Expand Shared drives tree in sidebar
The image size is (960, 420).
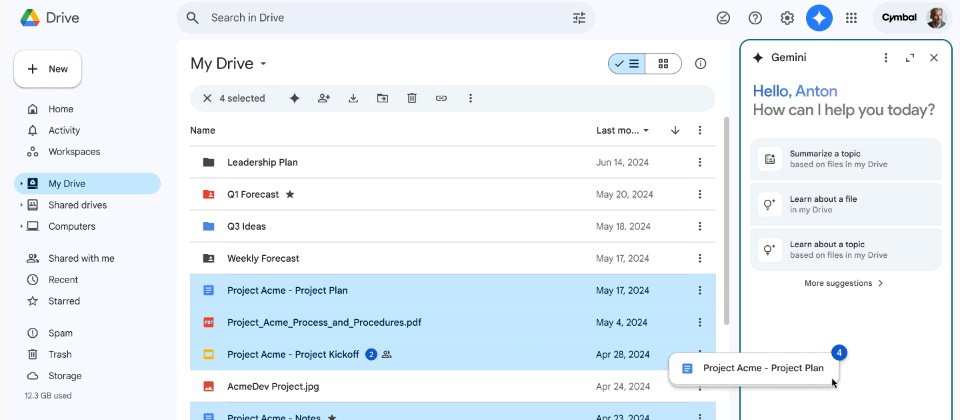(21, 205)
